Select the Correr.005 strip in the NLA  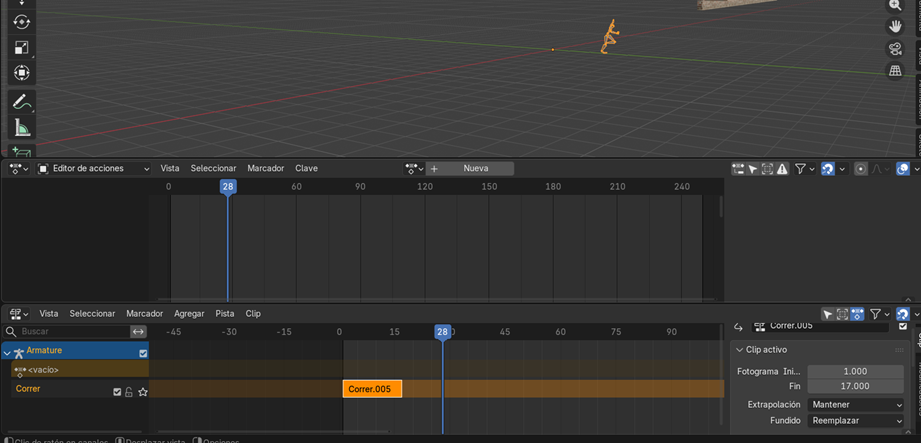pyautogui.click(x=372, y=389)
